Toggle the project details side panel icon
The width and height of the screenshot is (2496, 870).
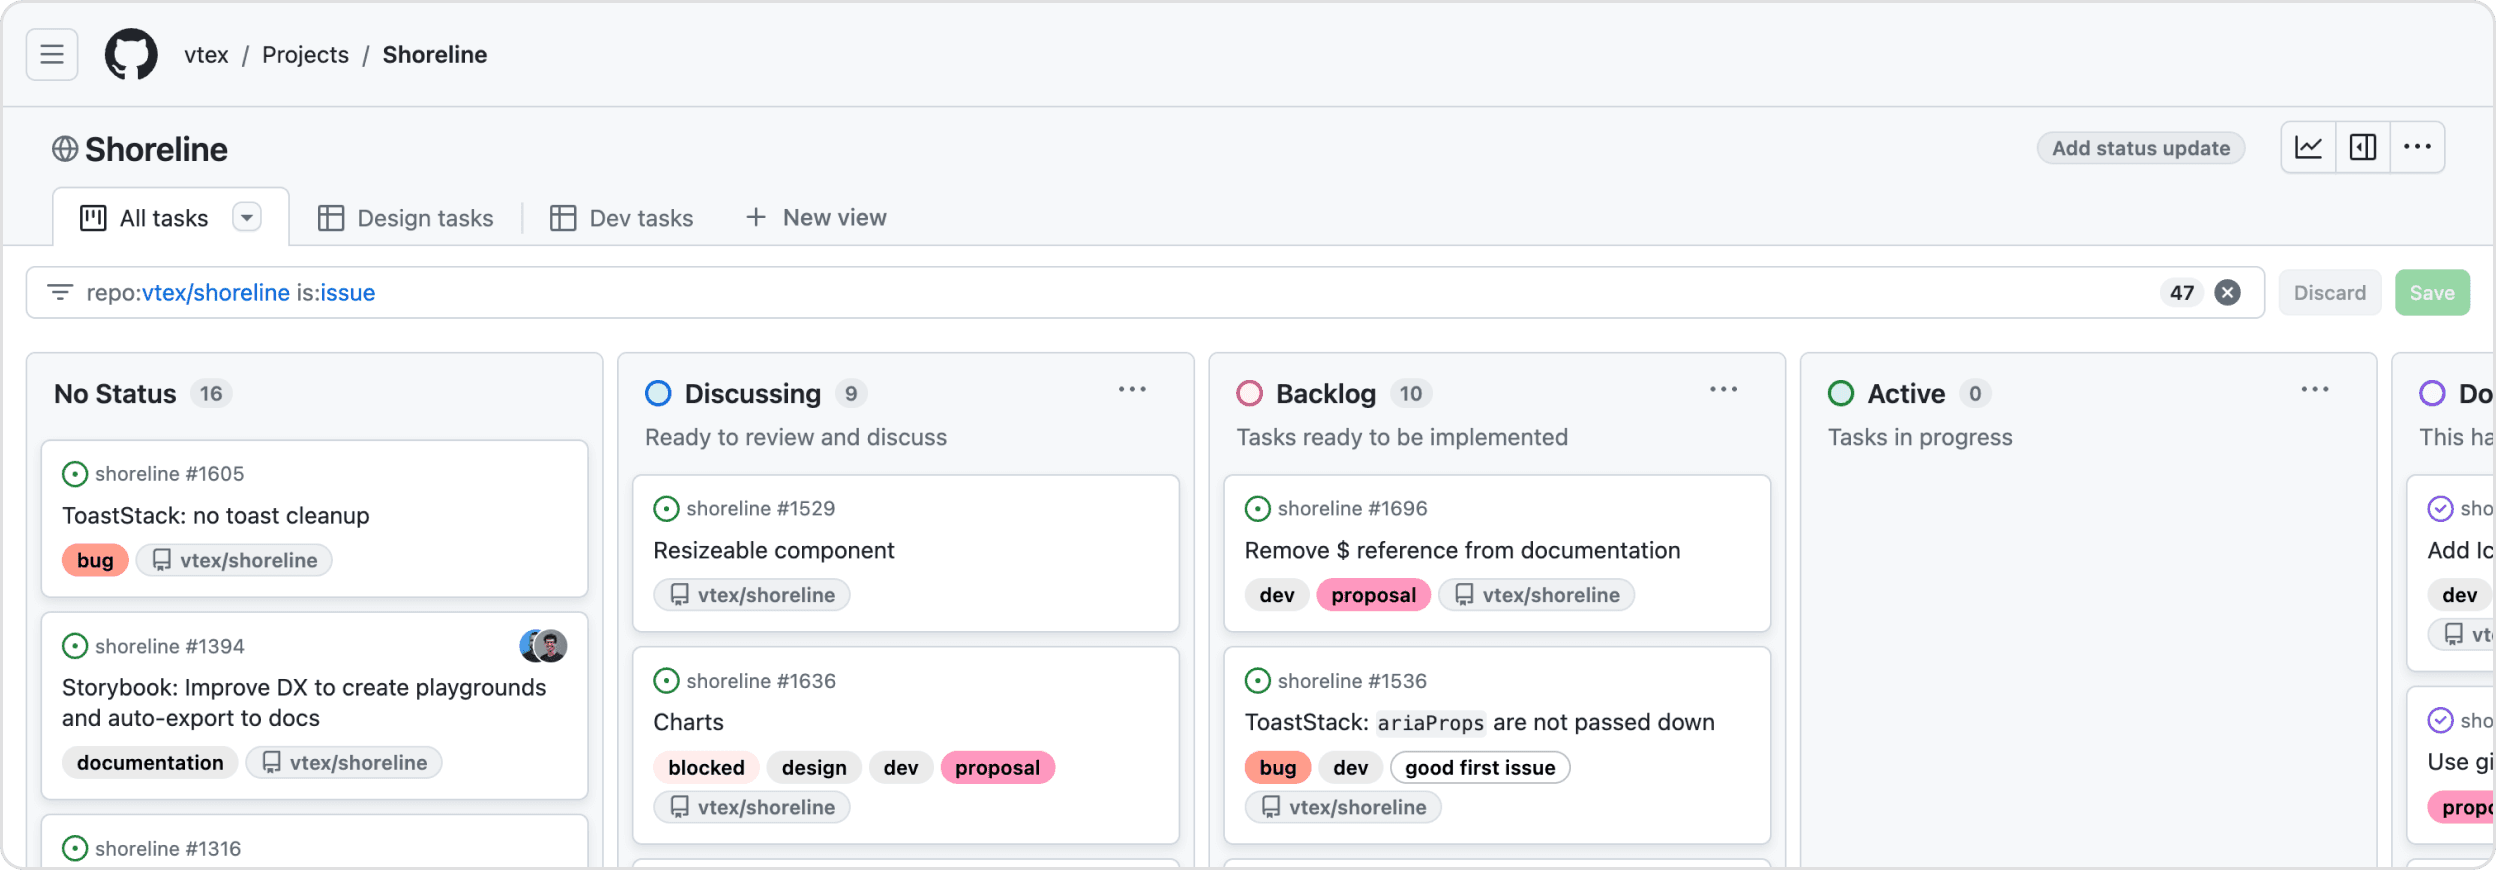pos(2363,147)
